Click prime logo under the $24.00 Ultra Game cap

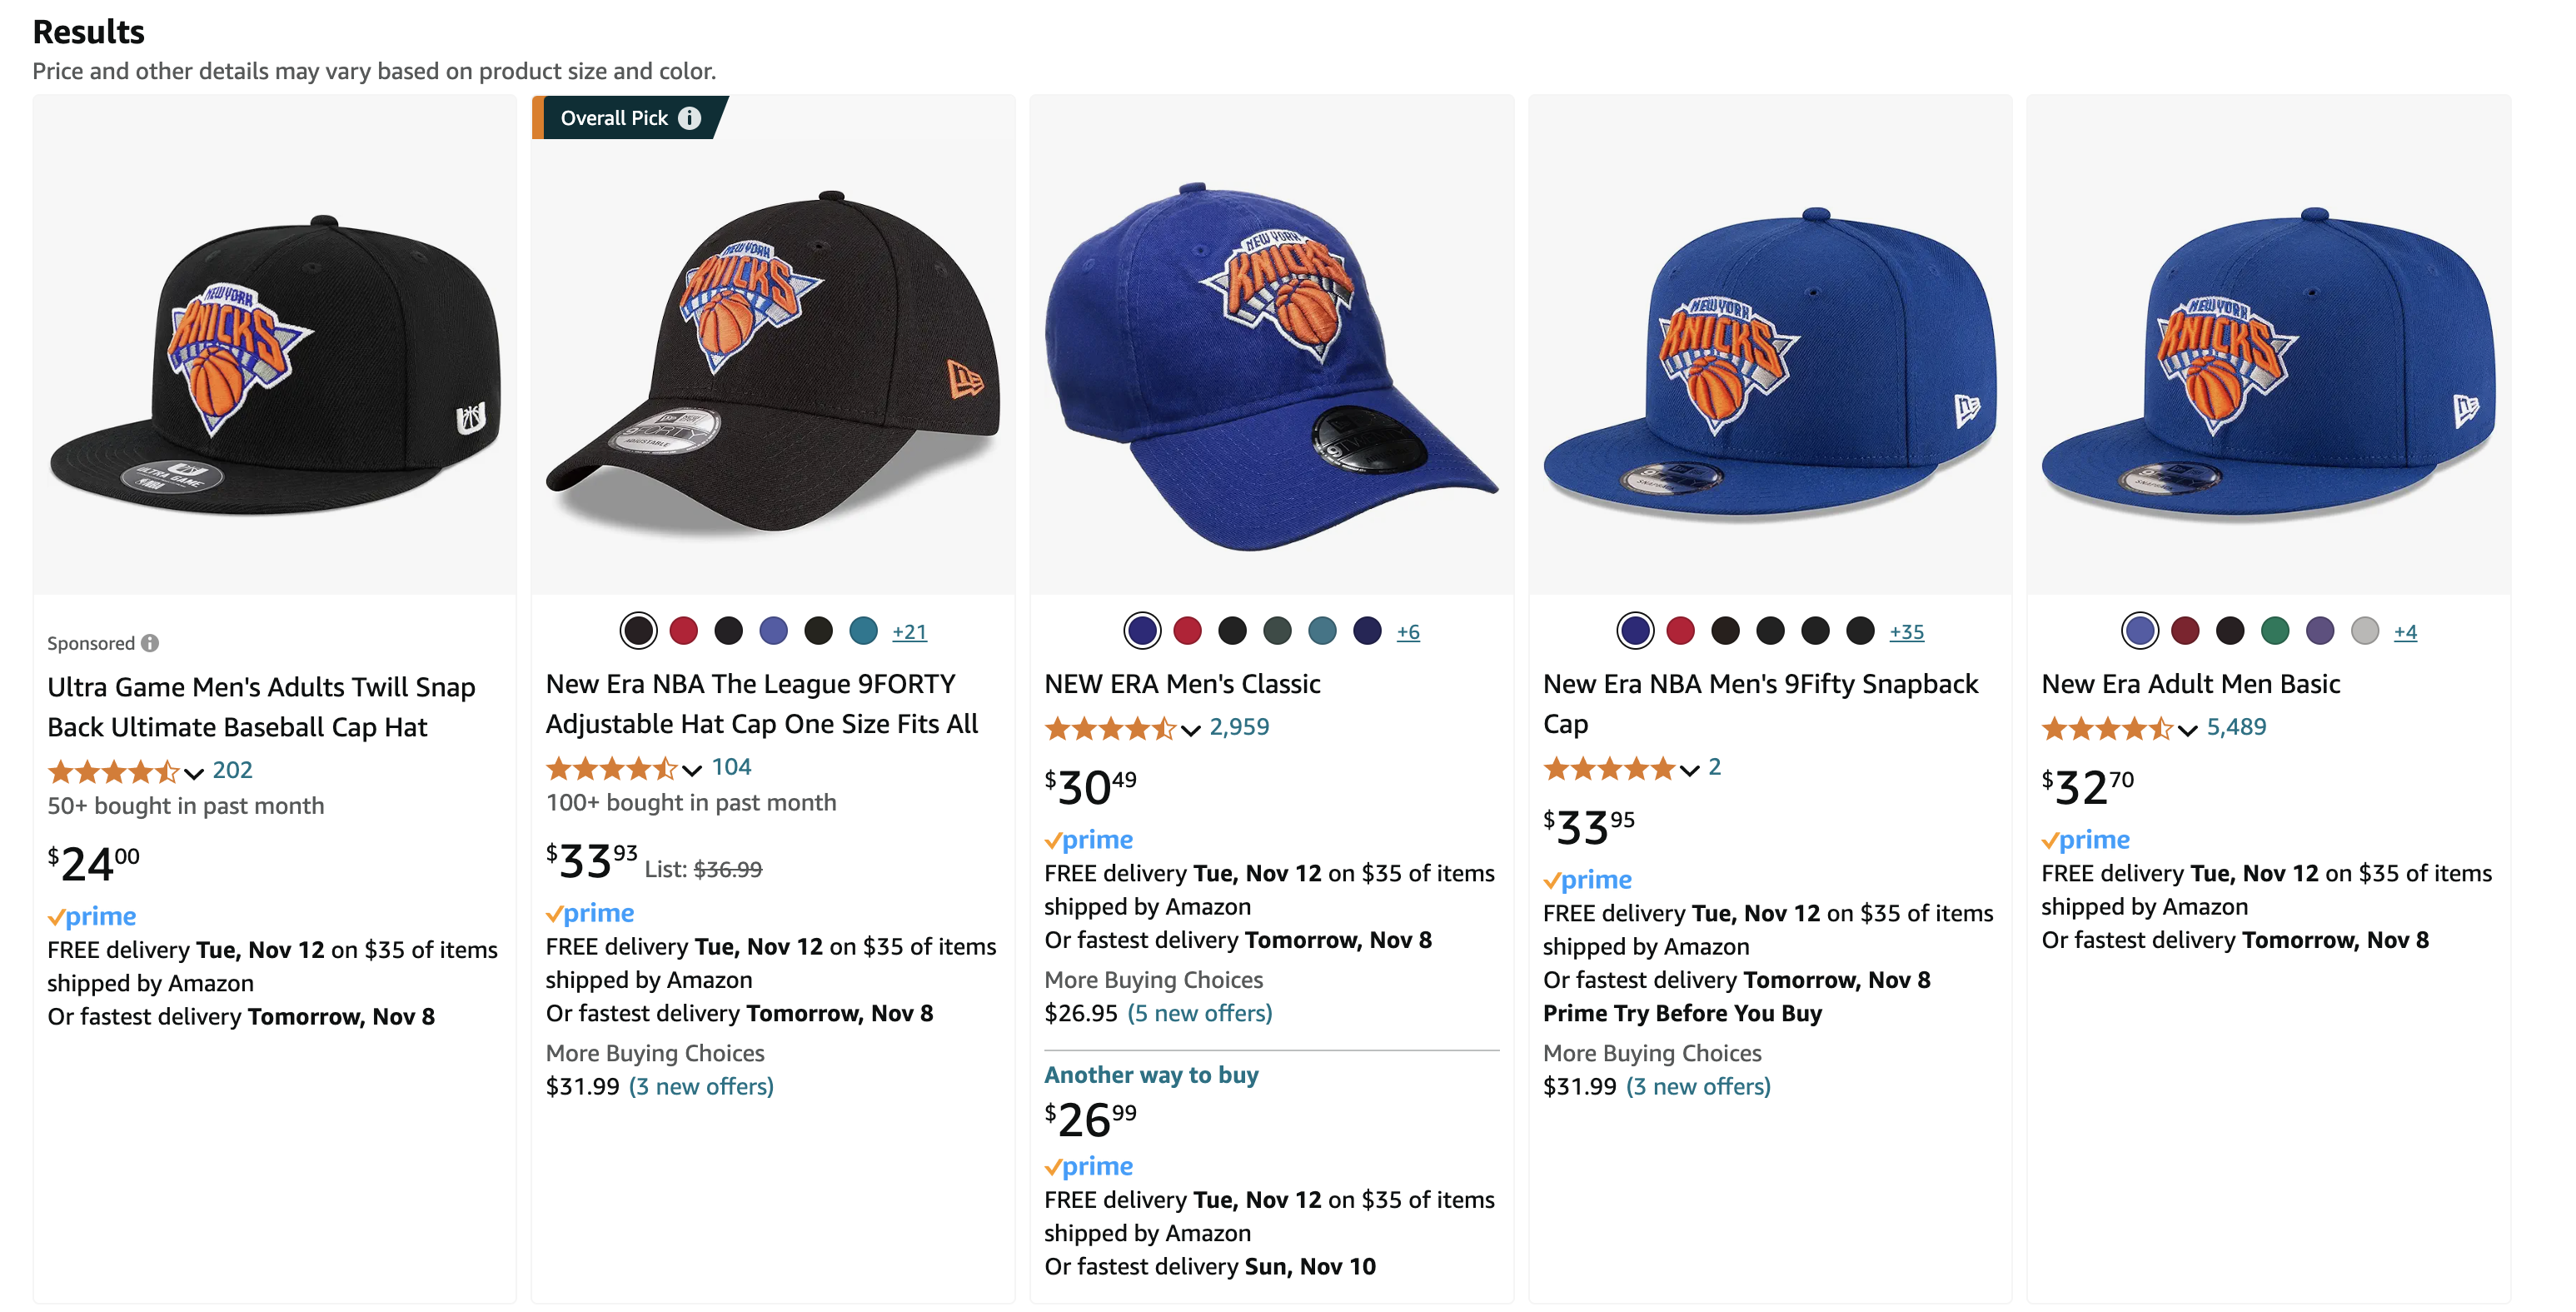point(92,916)
